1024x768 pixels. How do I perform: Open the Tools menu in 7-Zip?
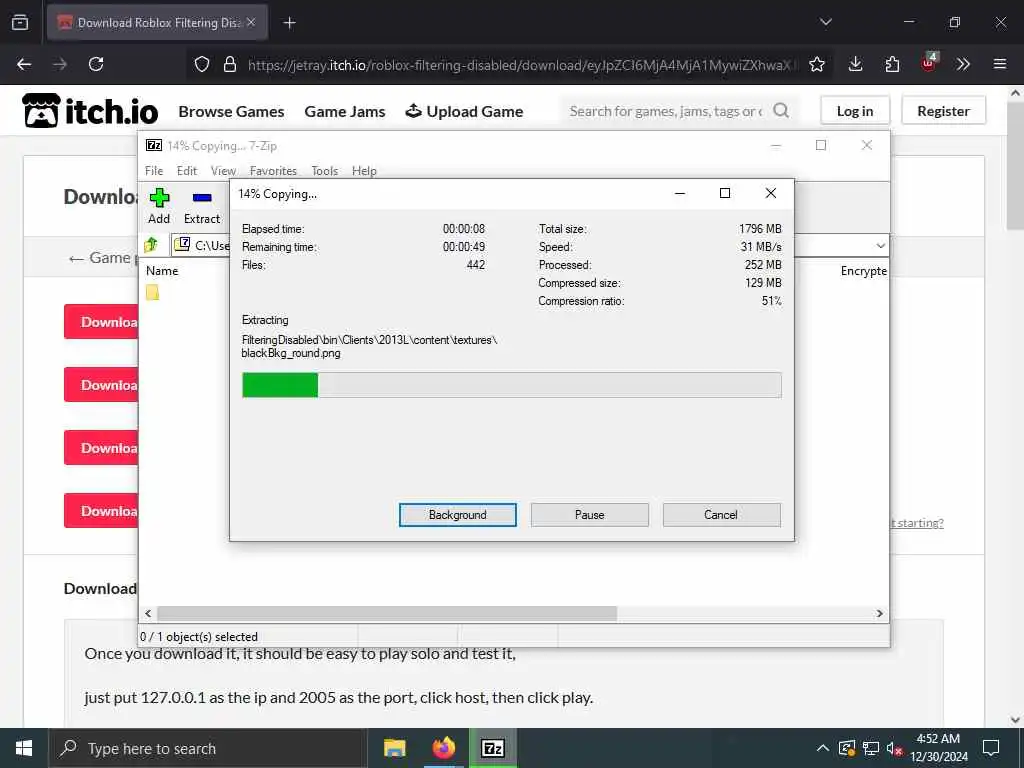325,170
